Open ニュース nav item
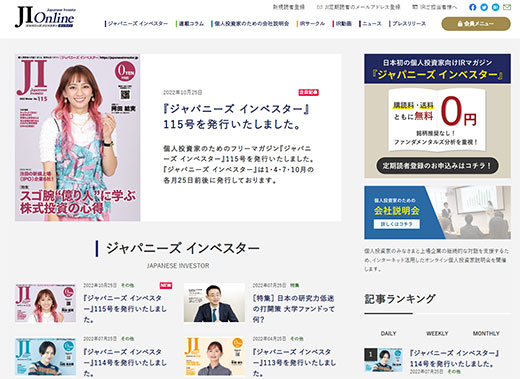 click(x=370, y=24)
